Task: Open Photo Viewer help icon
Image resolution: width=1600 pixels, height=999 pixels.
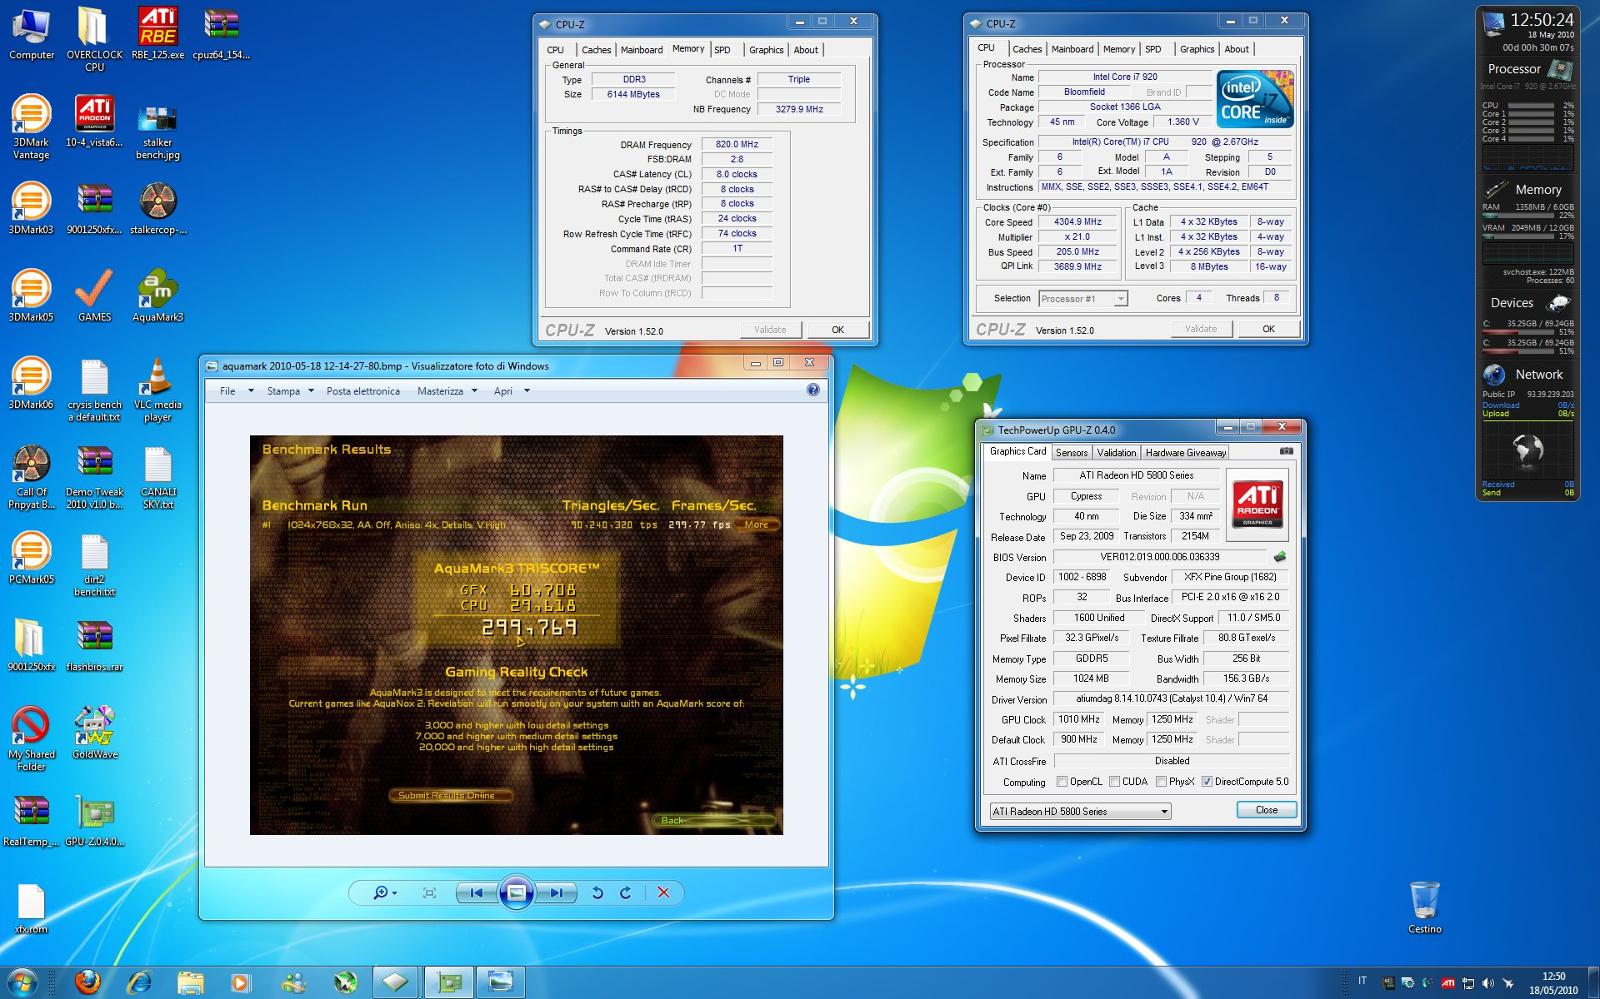Action: coord(813,390)
